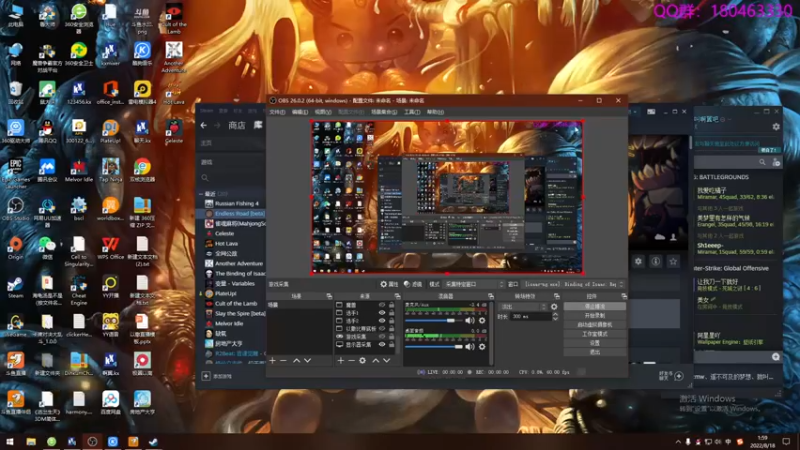Open the Steam game page settings gear icon
Image resolution: width=800 pixels, height=450 pixels.
tap(638, 261)
